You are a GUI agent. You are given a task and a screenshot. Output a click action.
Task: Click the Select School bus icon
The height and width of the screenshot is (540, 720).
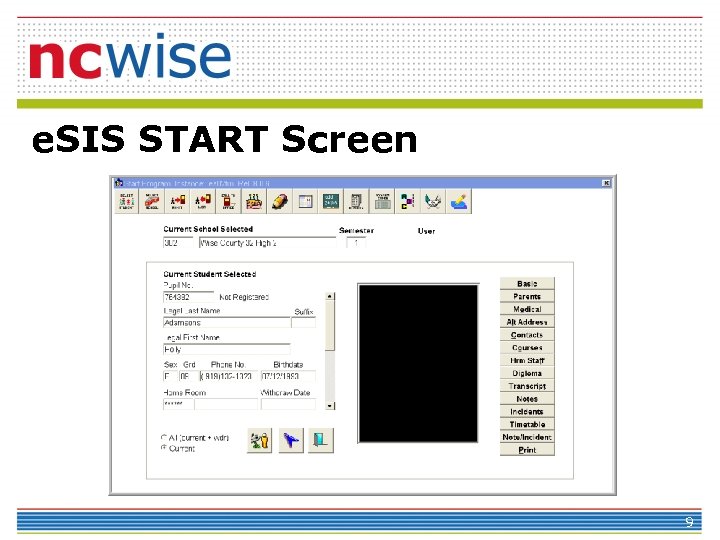pyautogui.click(x=152, y=202)
